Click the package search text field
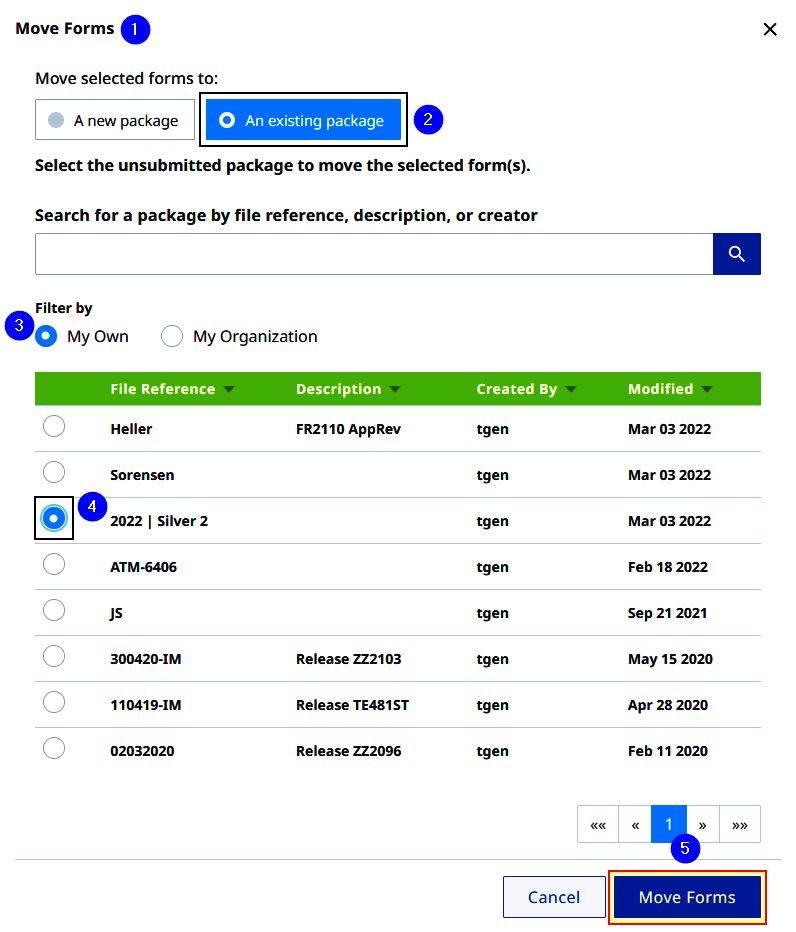796x932 pixels. click(x=374, y=254)
